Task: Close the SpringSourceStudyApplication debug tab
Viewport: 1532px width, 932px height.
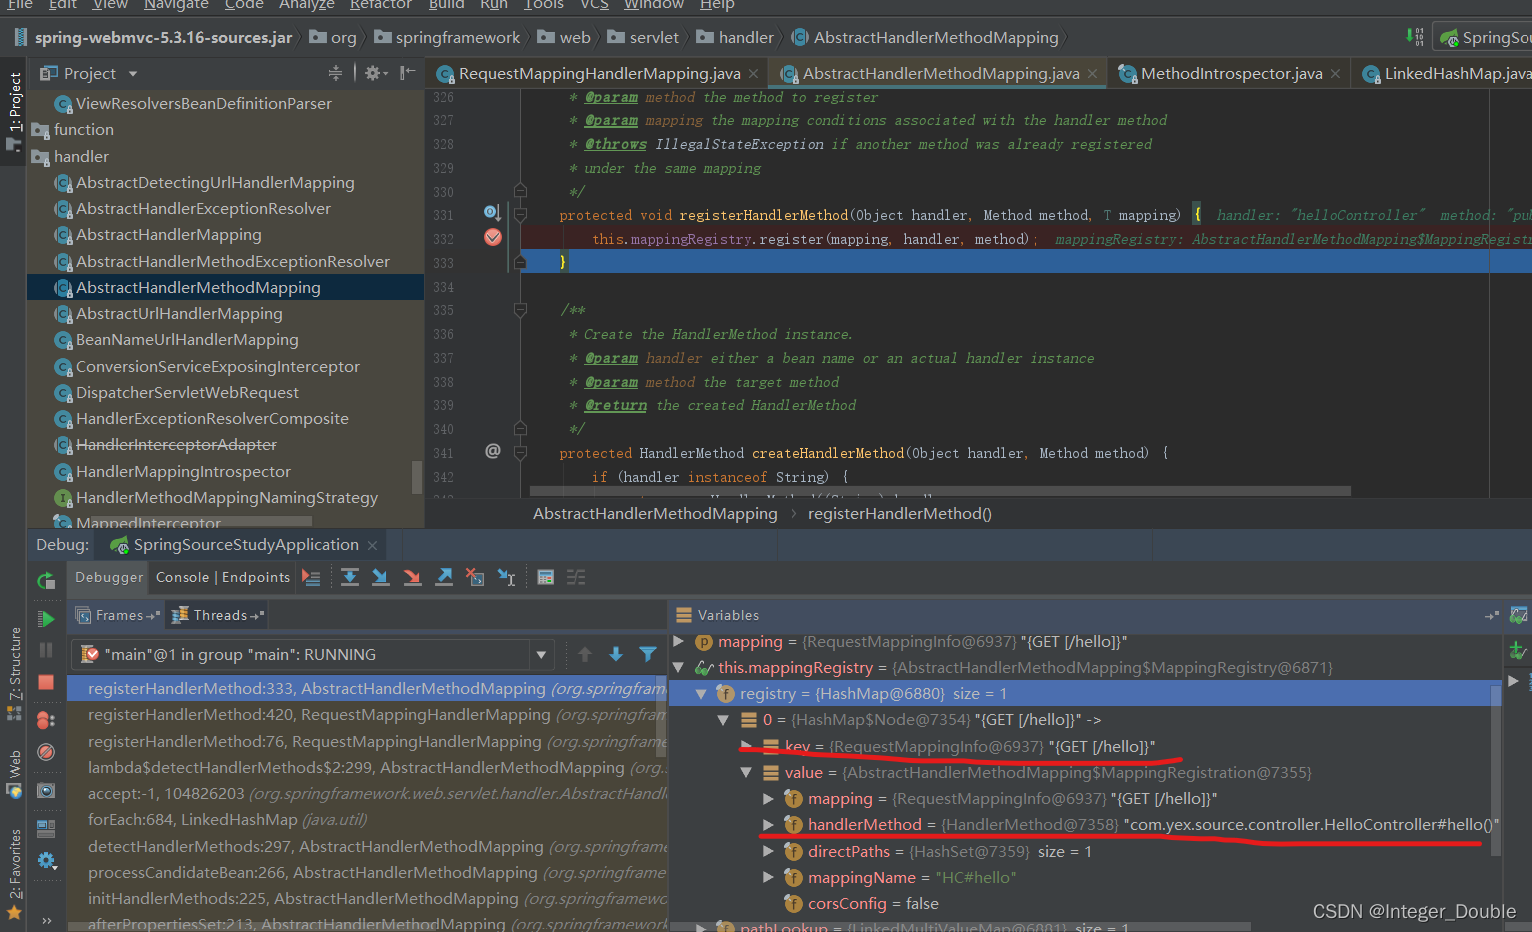Action: coord(372,545)
